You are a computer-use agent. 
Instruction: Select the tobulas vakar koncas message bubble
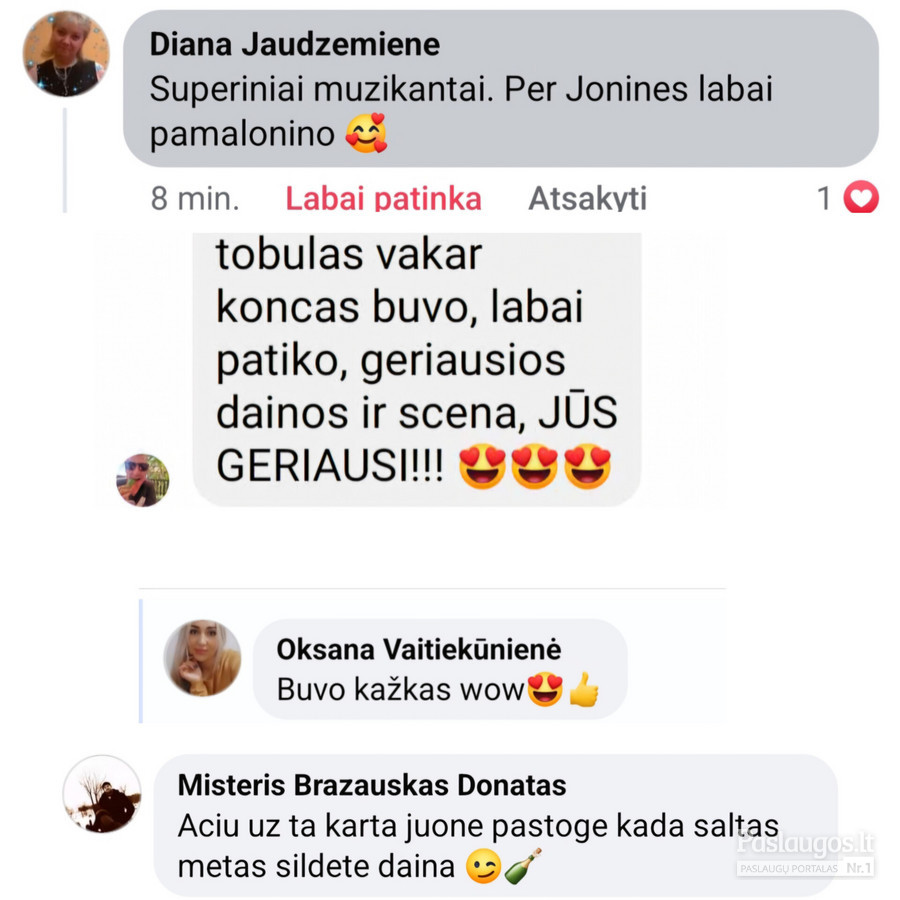[417, 370]
